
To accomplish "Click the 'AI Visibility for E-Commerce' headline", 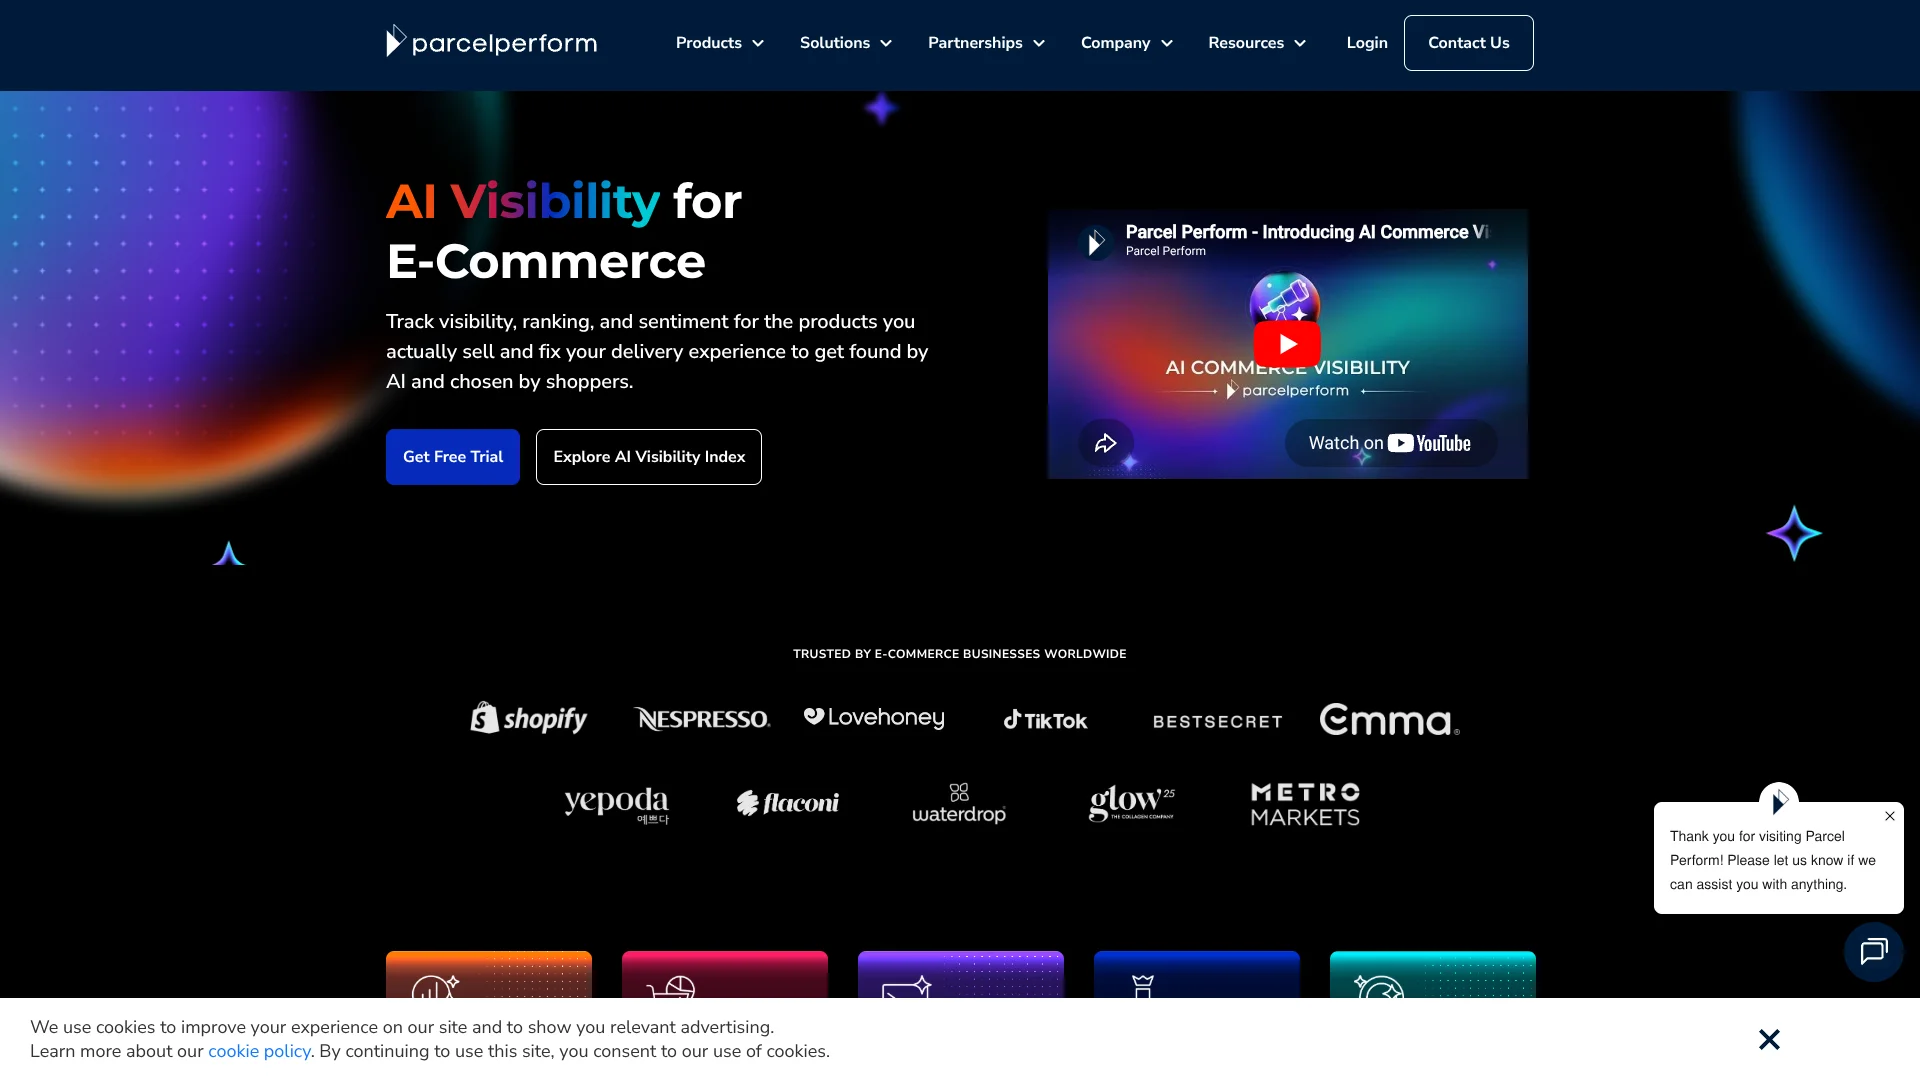I will pos(564,231).
